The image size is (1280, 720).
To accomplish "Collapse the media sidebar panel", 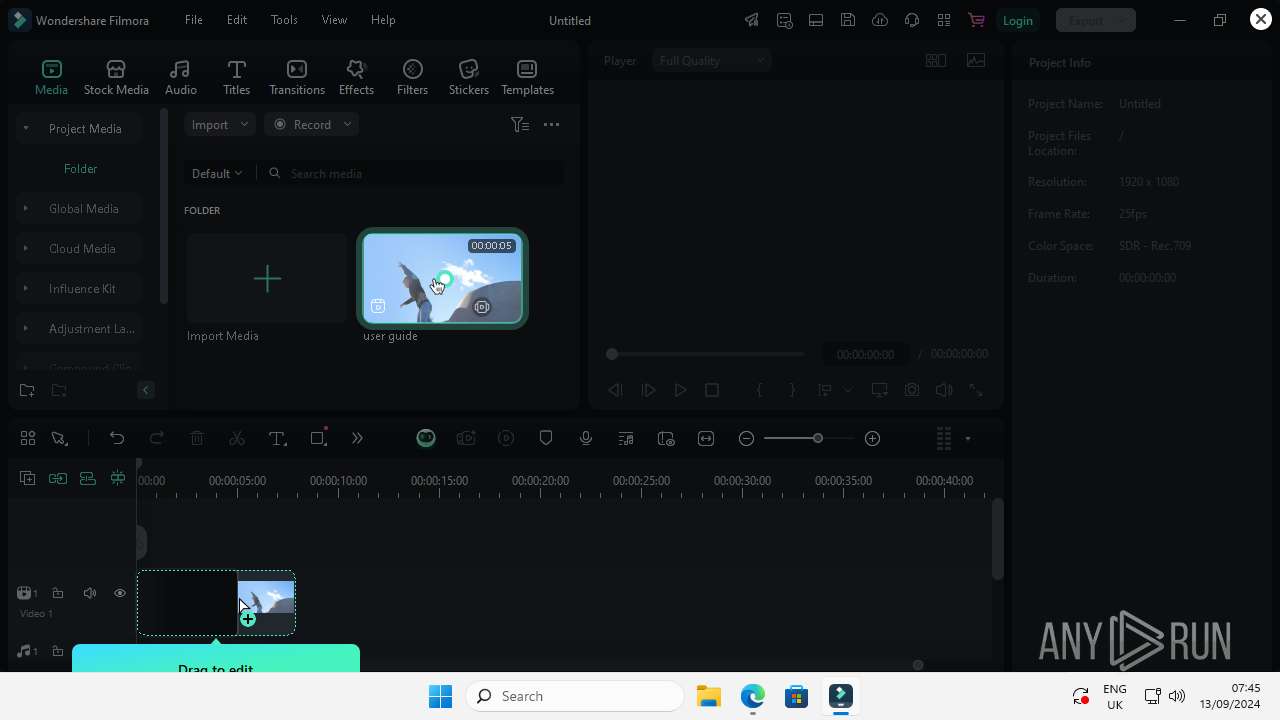I will pos(145,390).
